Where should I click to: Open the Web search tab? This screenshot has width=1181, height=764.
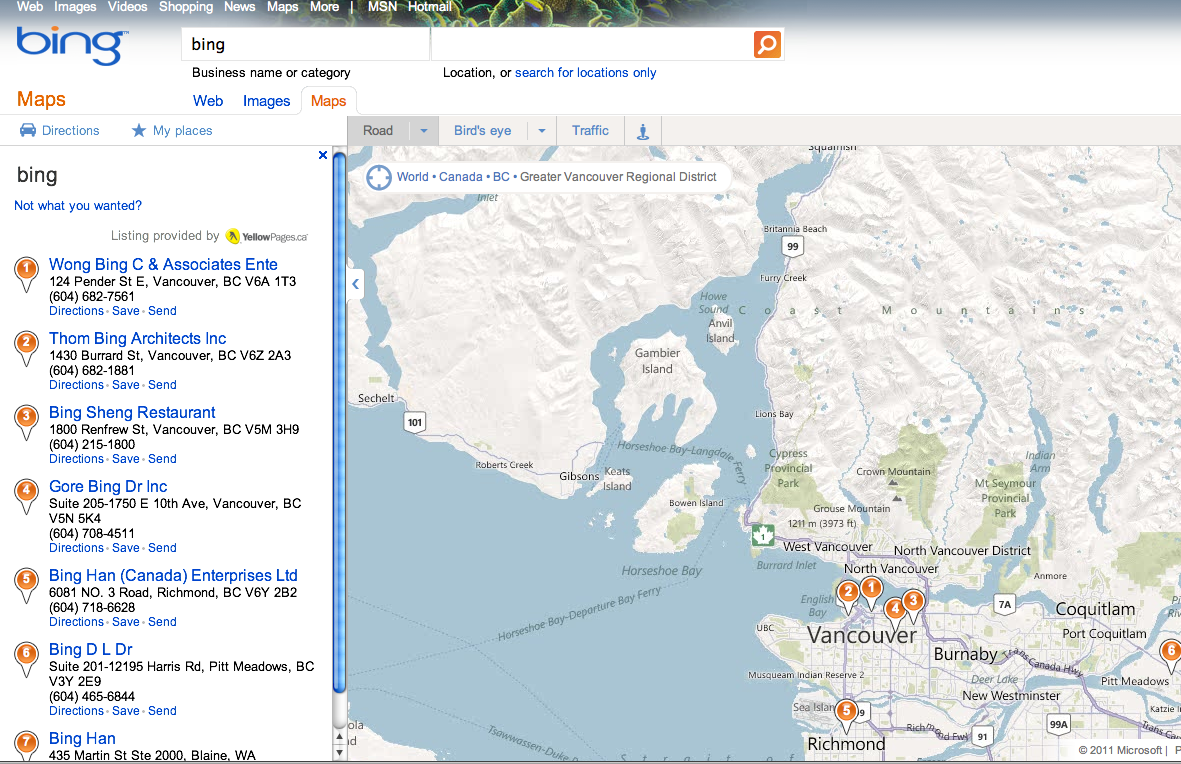pyautogui.click(x=208, y=101)
